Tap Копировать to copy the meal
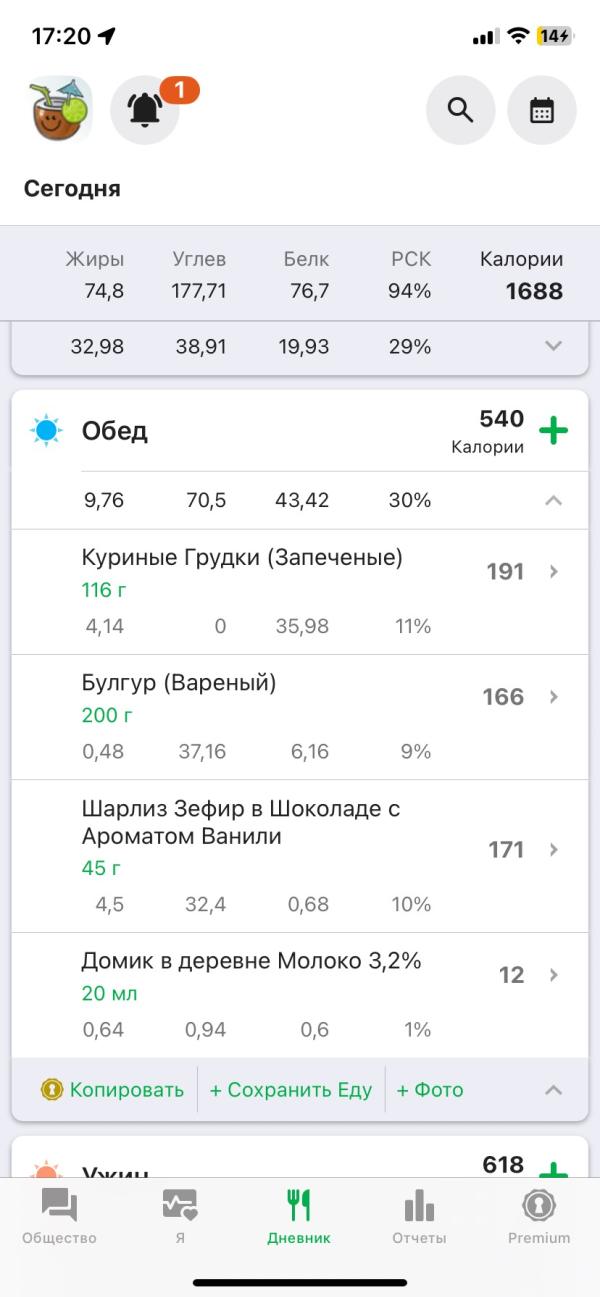The image size is (600, 1297). pyautogui.click(x=112, y=1090)
